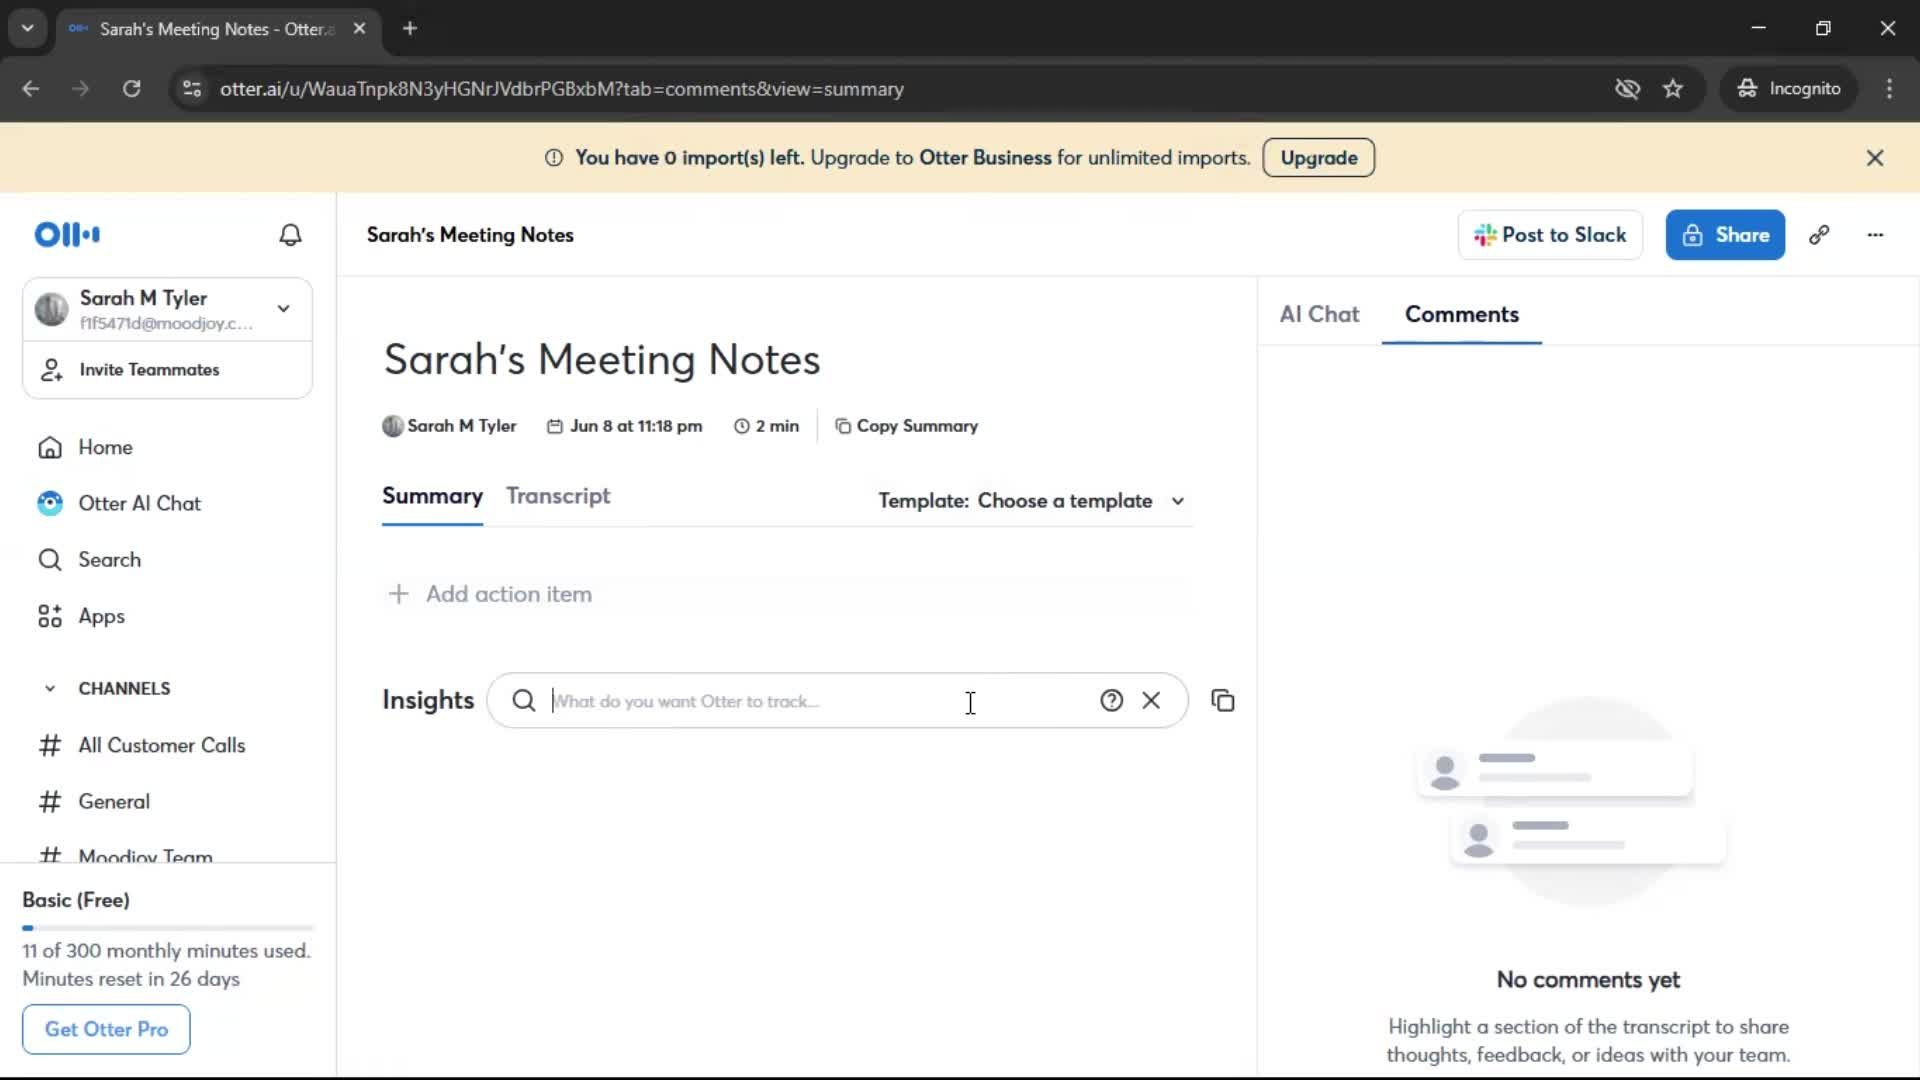Click Post to Slack
The image size is (1920, 1080).
click(x=1550, y=235)
